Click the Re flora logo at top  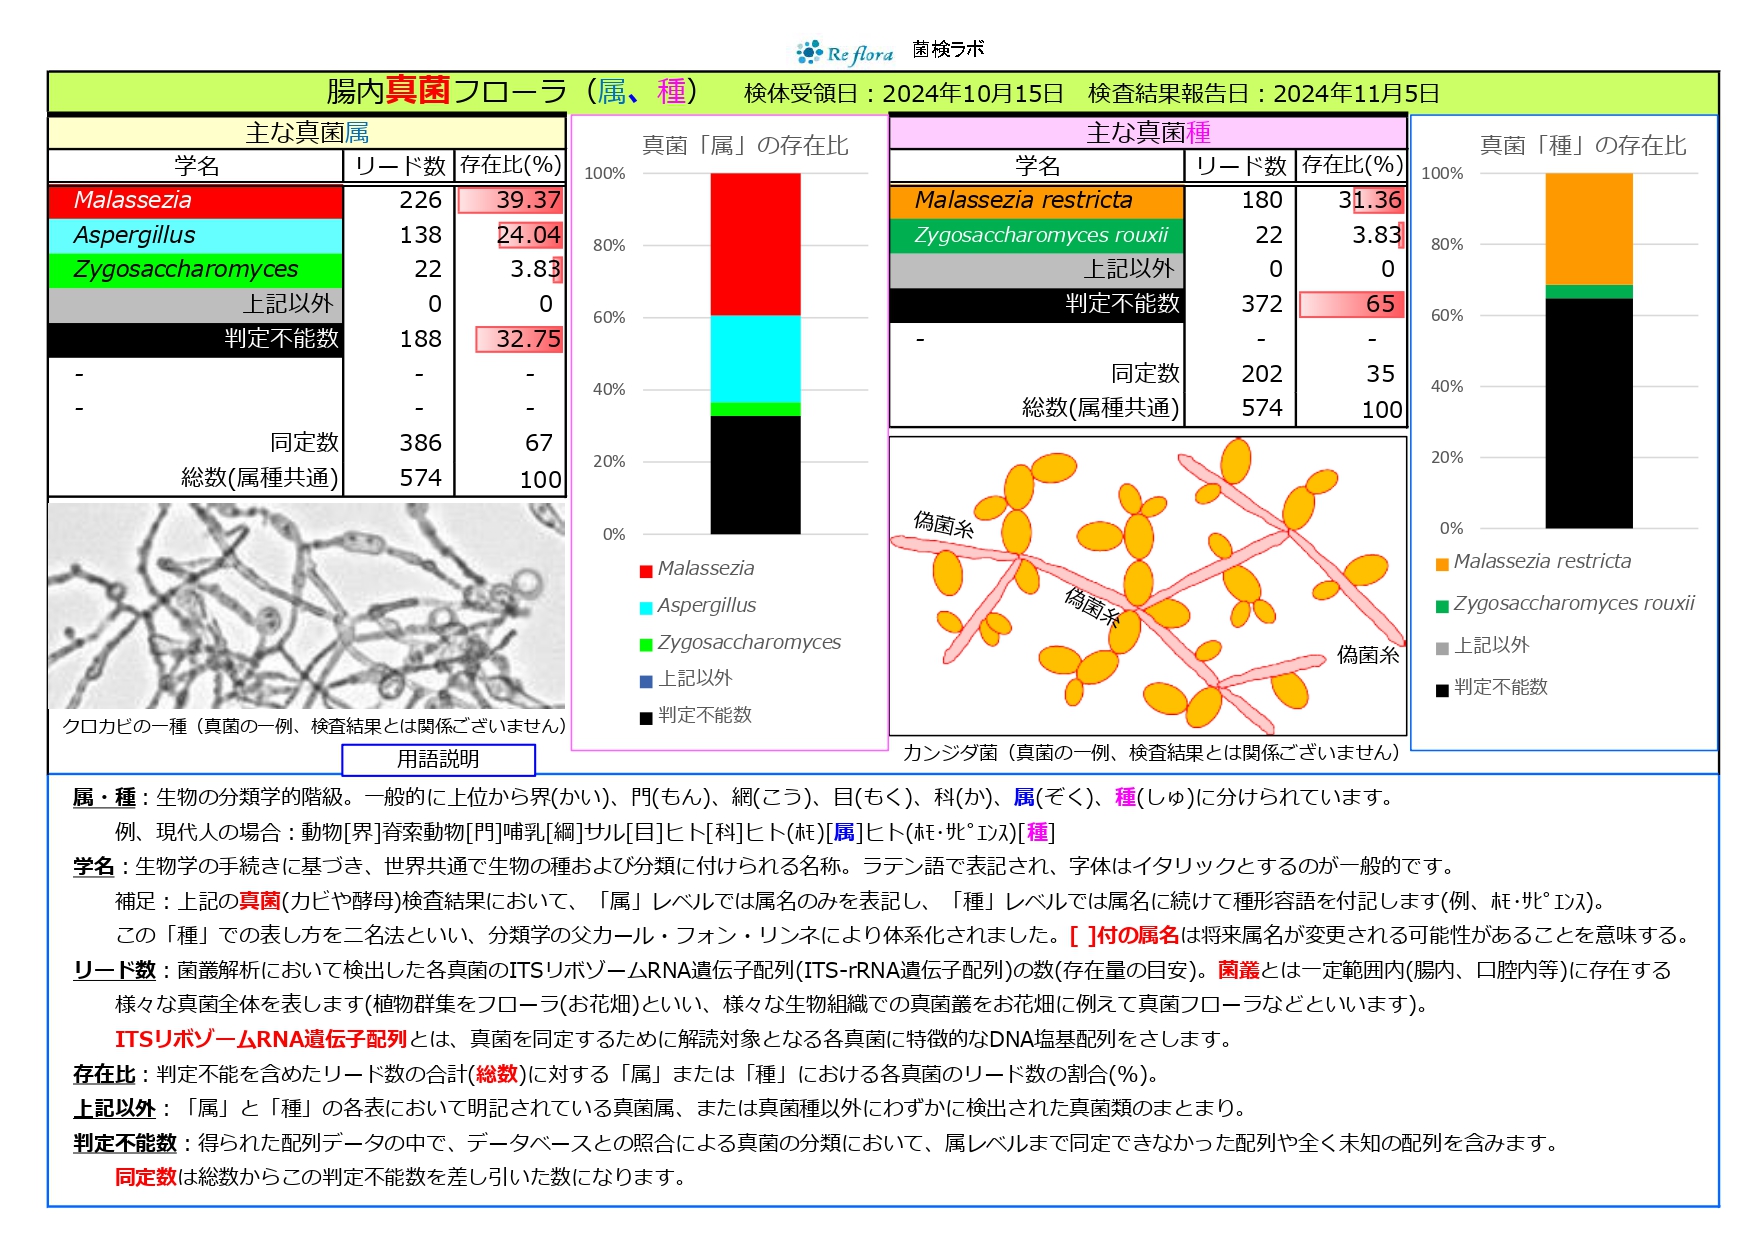pos(845,52)
